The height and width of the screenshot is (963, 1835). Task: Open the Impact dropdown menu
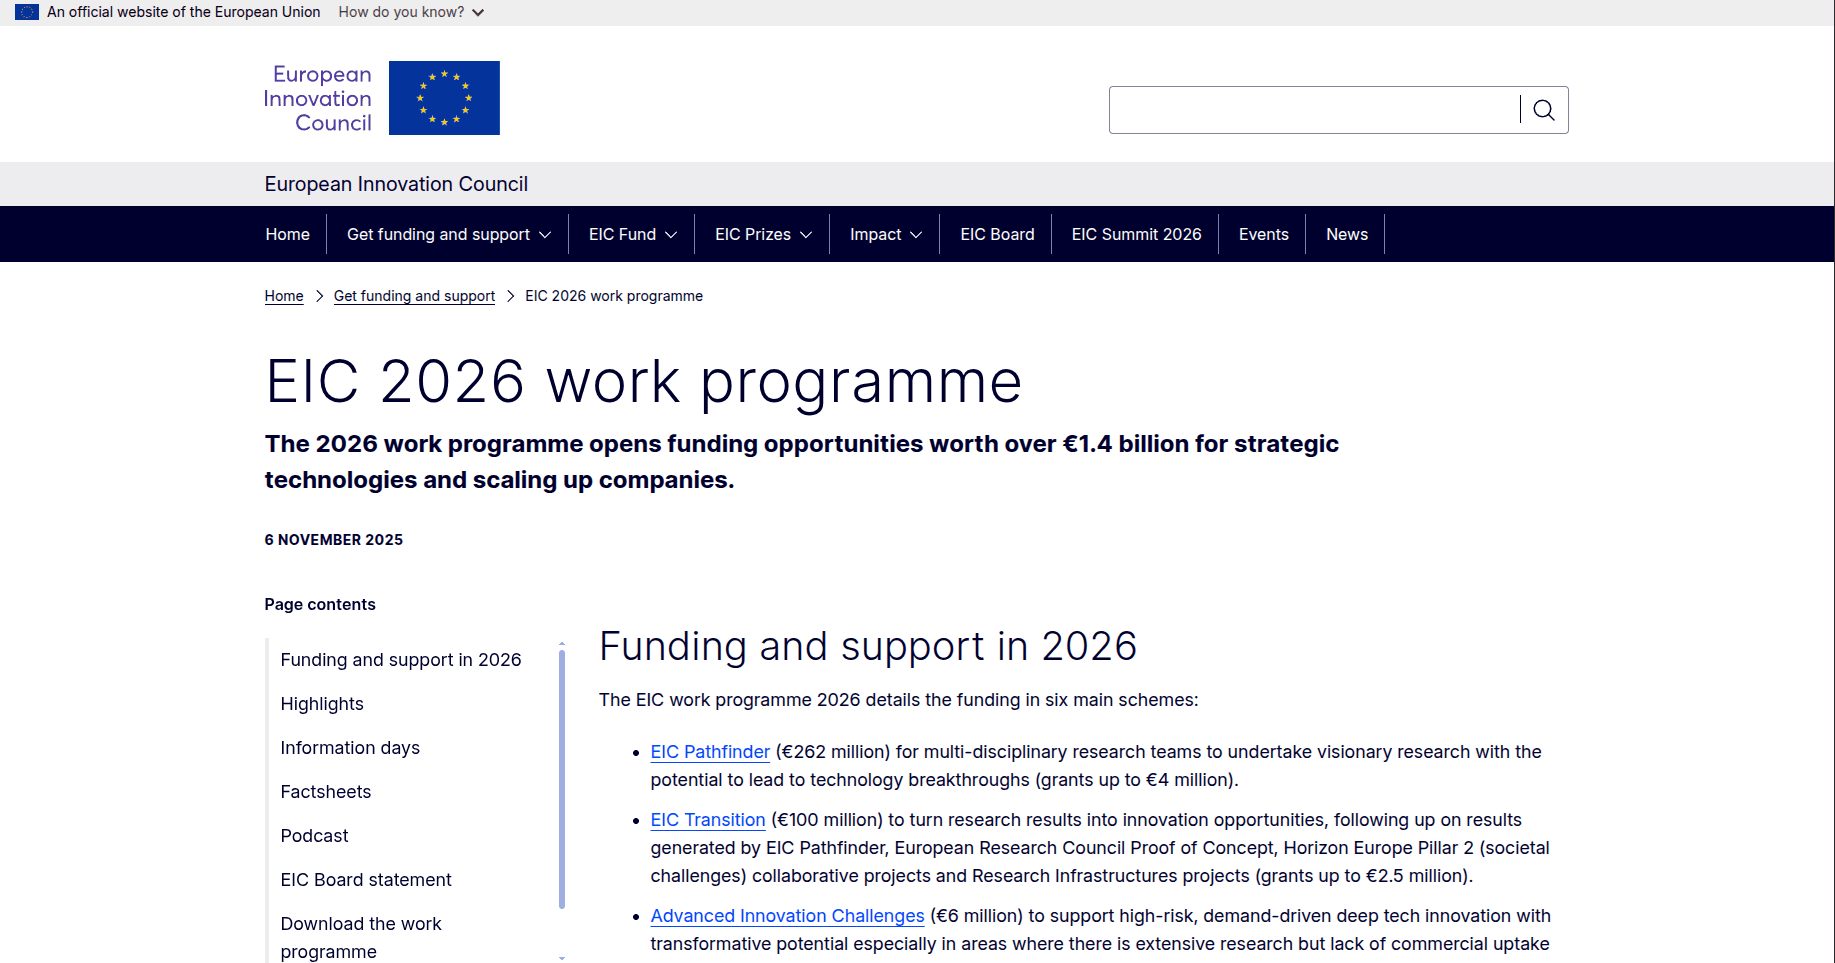pos(885,234)
